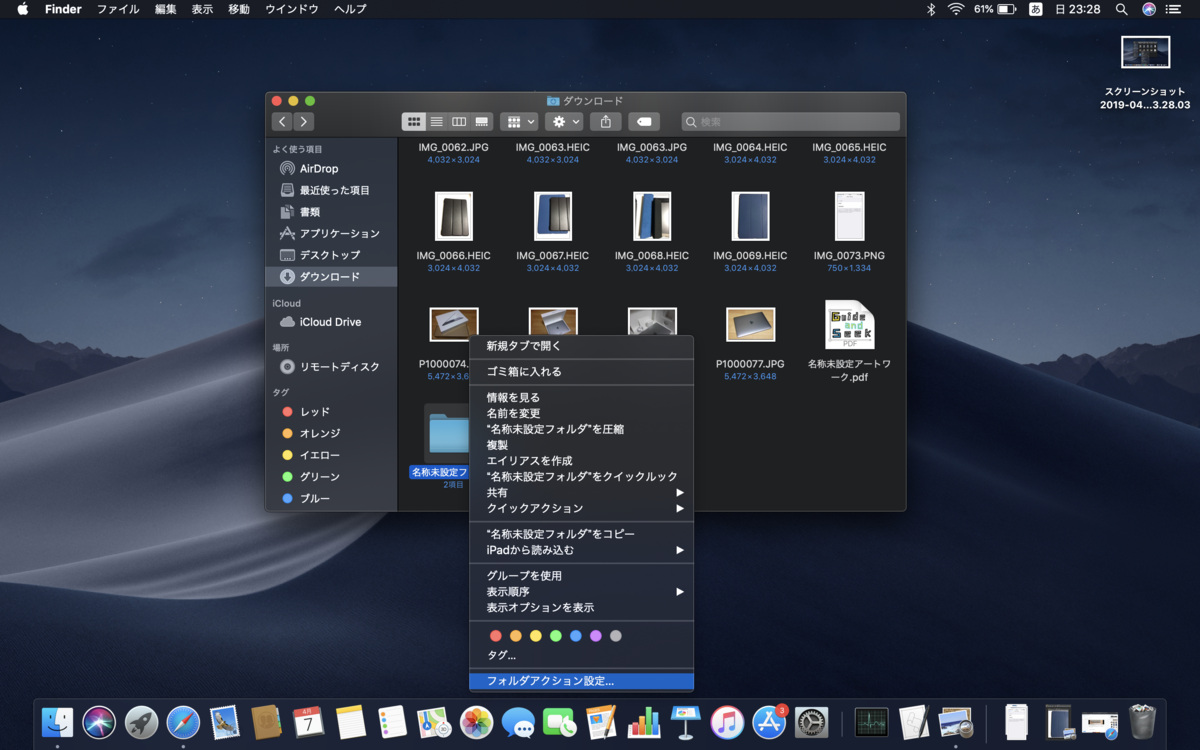Open 書類 in the sidebar
Viewport: 1200px width, 750px height.
(x=331, y=212)
